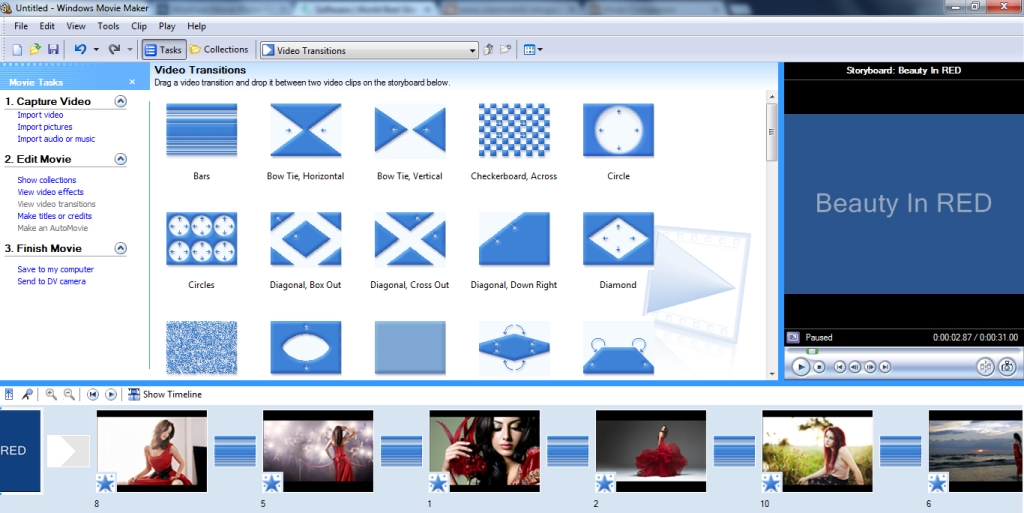Click the Play button in preview monitor
This screenshot has height=513, width=1024.
click(x=801, y=367)
